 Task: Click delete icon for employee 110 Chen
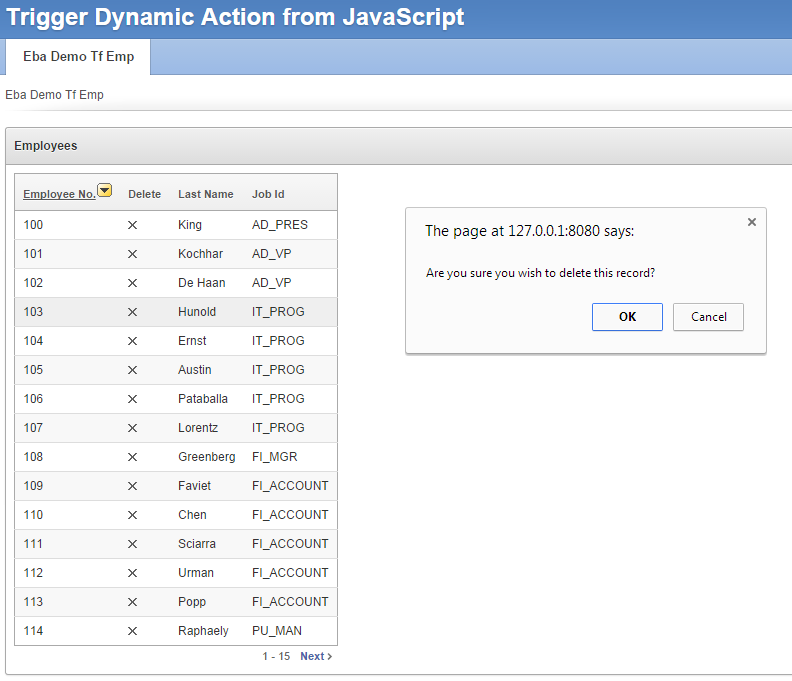click(132, 515)
